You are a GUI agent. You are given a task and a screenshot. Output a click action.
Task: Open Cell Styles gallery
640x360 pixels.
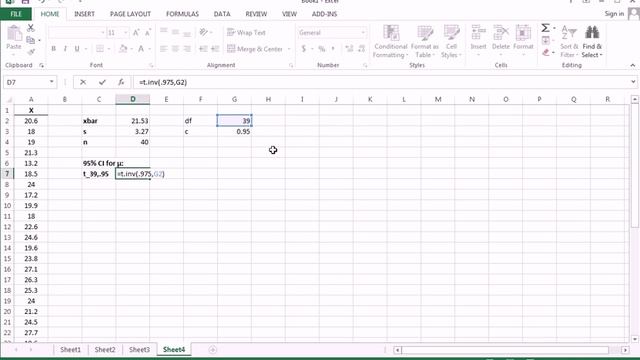pyautogui.click(x=451, y=42)
